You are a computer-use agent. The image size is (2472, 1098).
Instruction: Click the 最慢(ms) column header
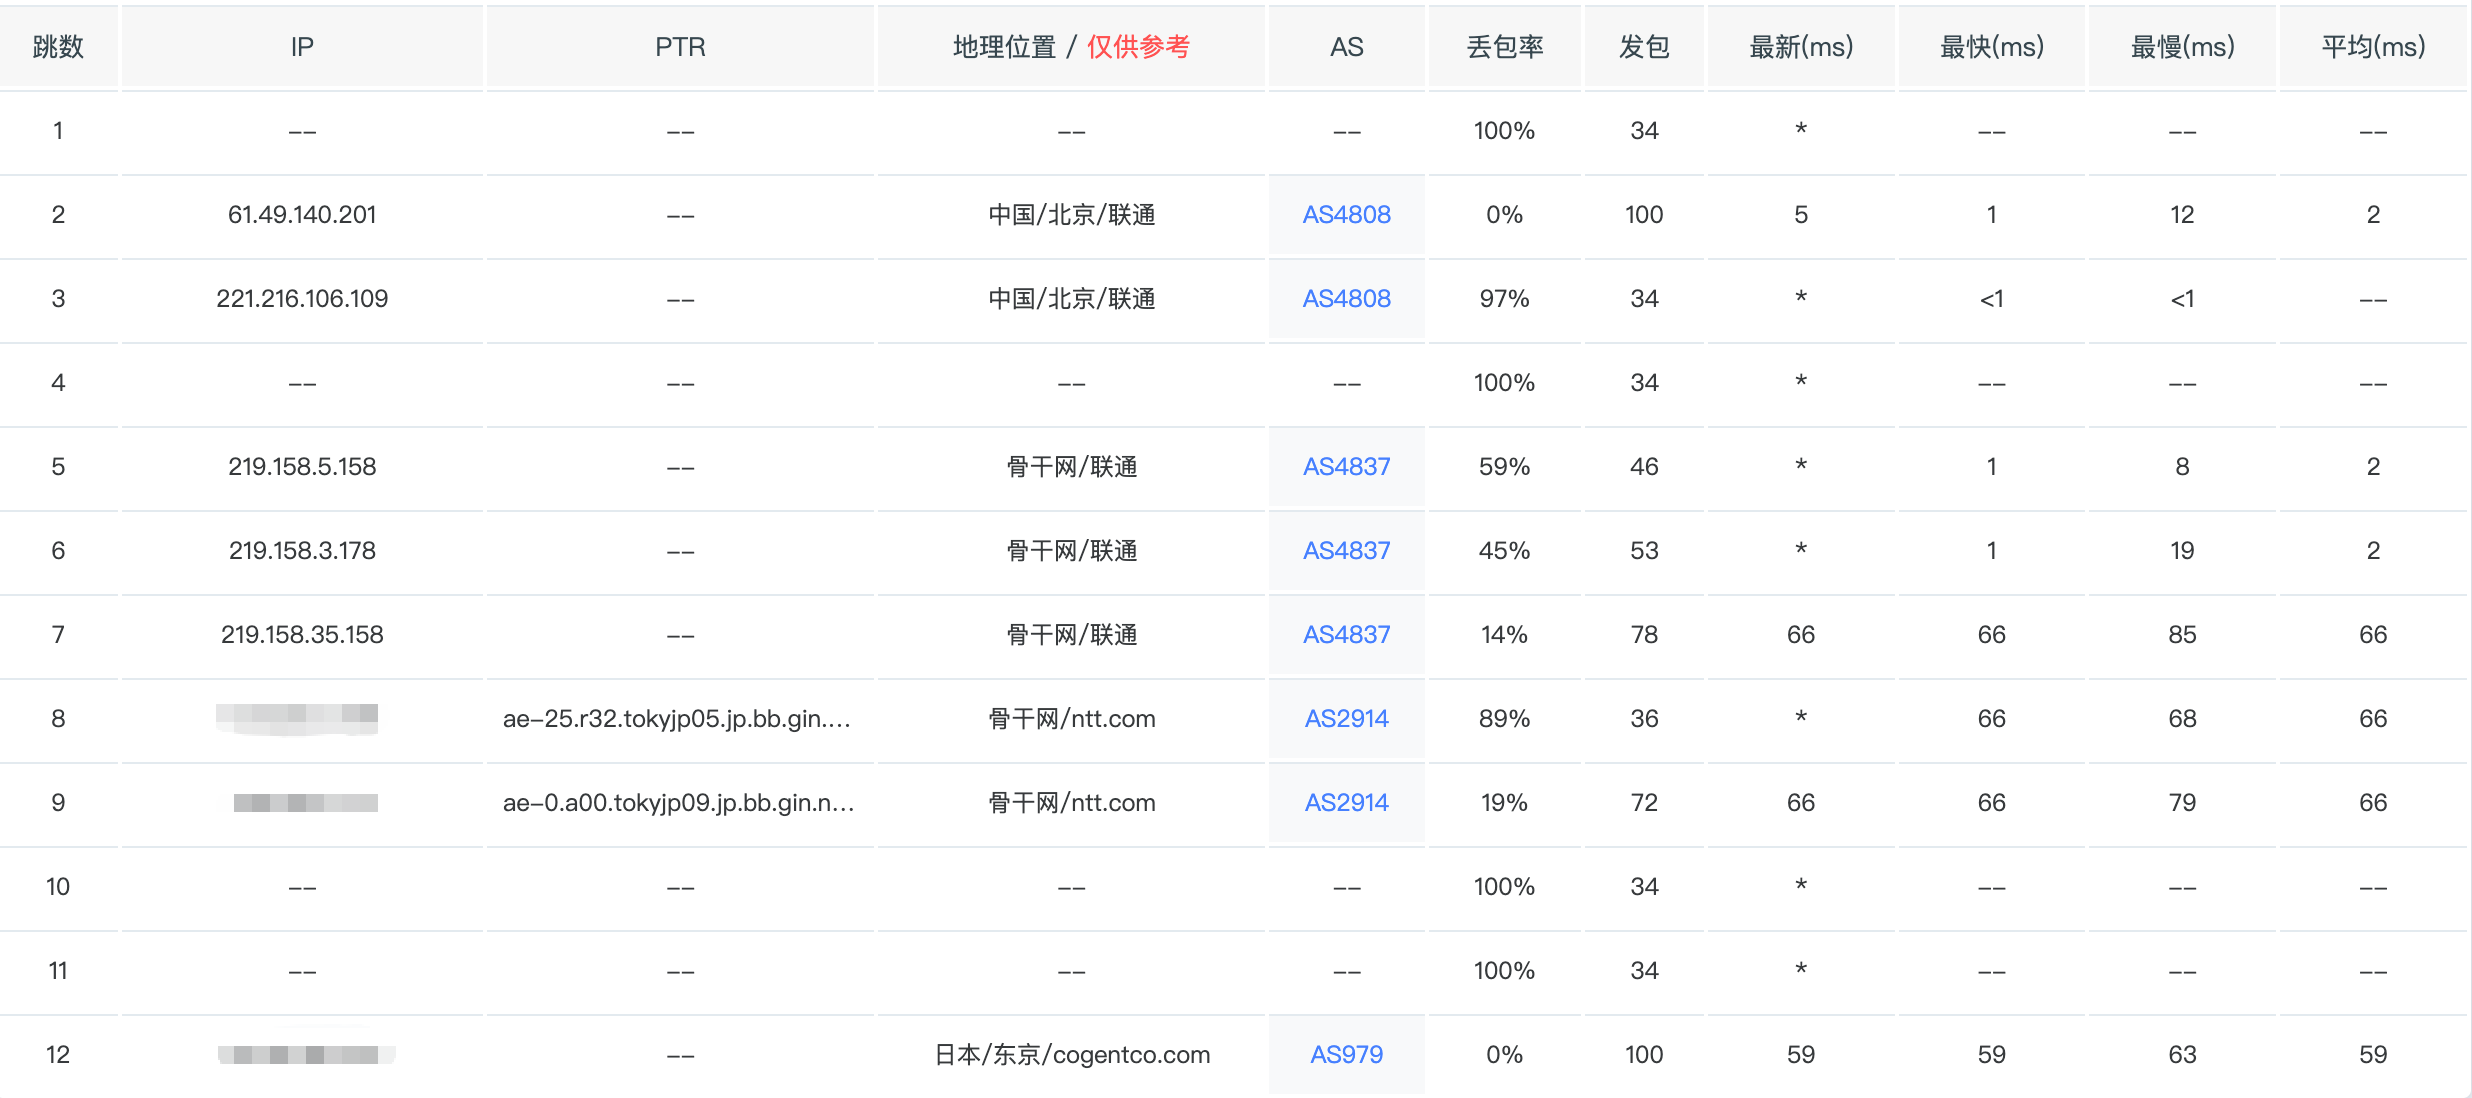click(x=2182, y=47)
